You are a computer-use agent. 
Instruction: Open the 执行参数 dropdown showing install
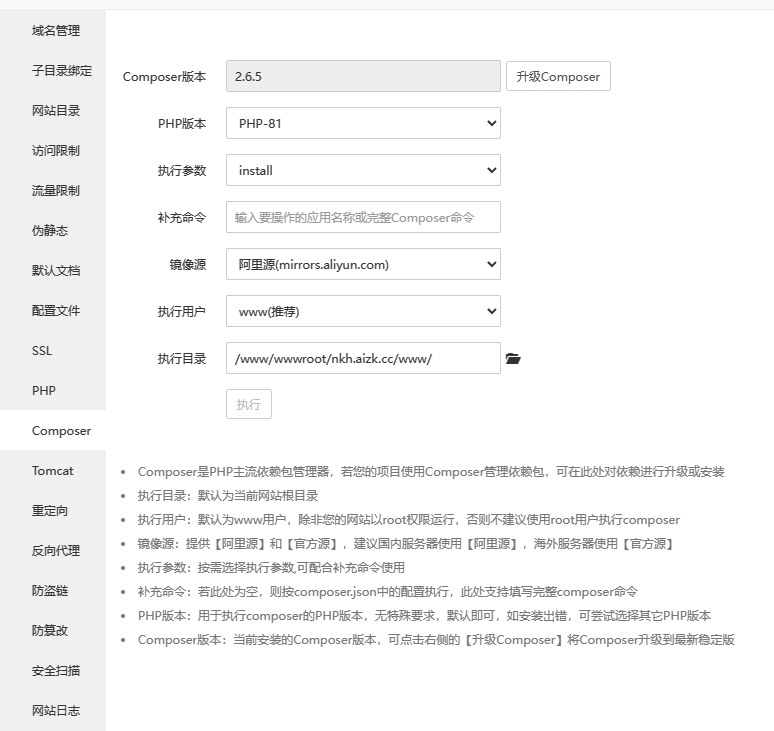[x=363, y=170]
